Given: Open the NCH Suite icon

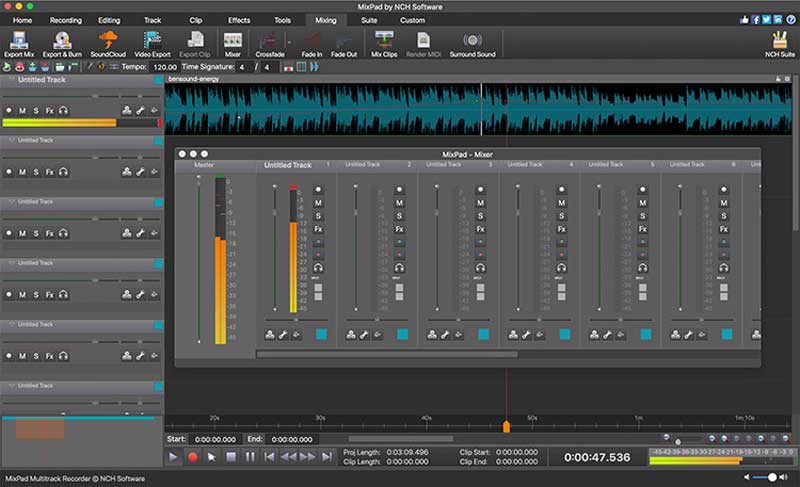Looking at the screenshot, I should (x=778, y=41).
